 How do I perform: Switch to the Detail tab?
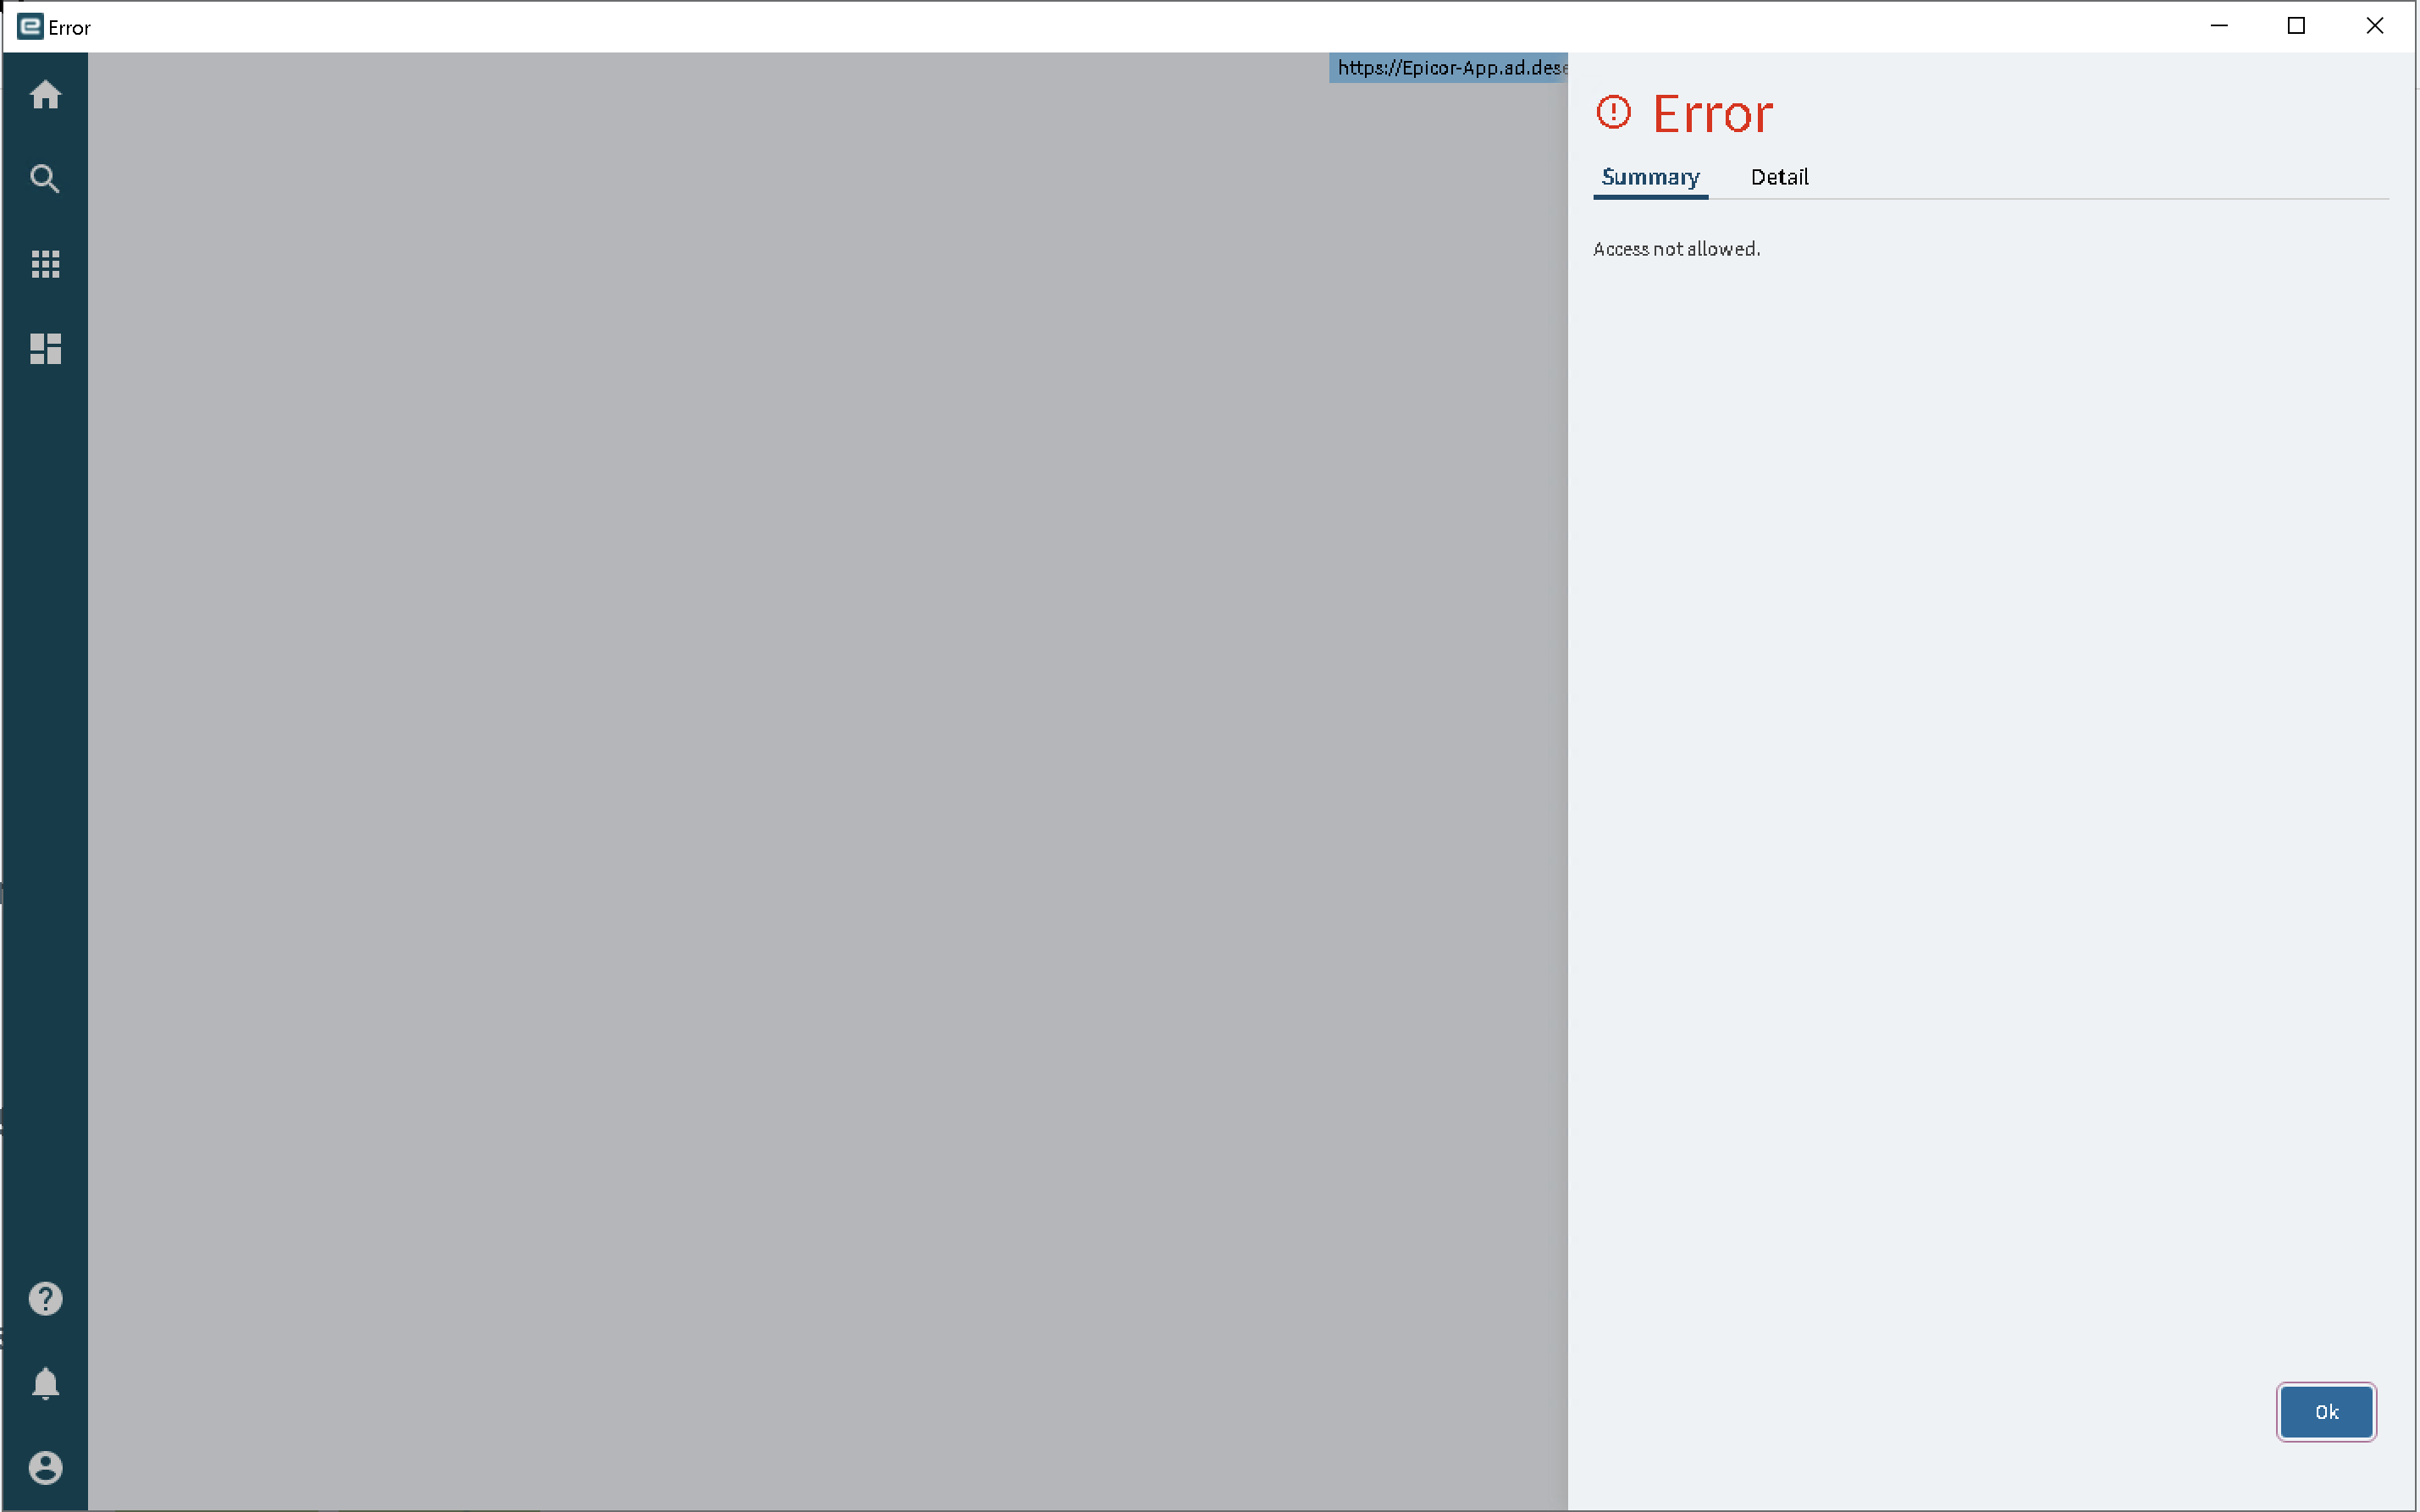1779,177
